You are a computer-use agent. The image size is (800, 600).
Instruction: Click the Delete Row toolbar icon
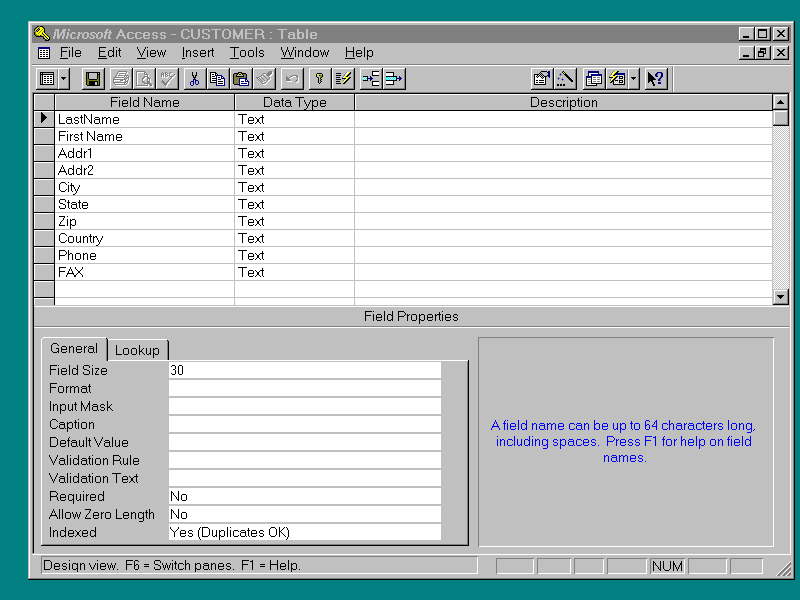point(394,78)
